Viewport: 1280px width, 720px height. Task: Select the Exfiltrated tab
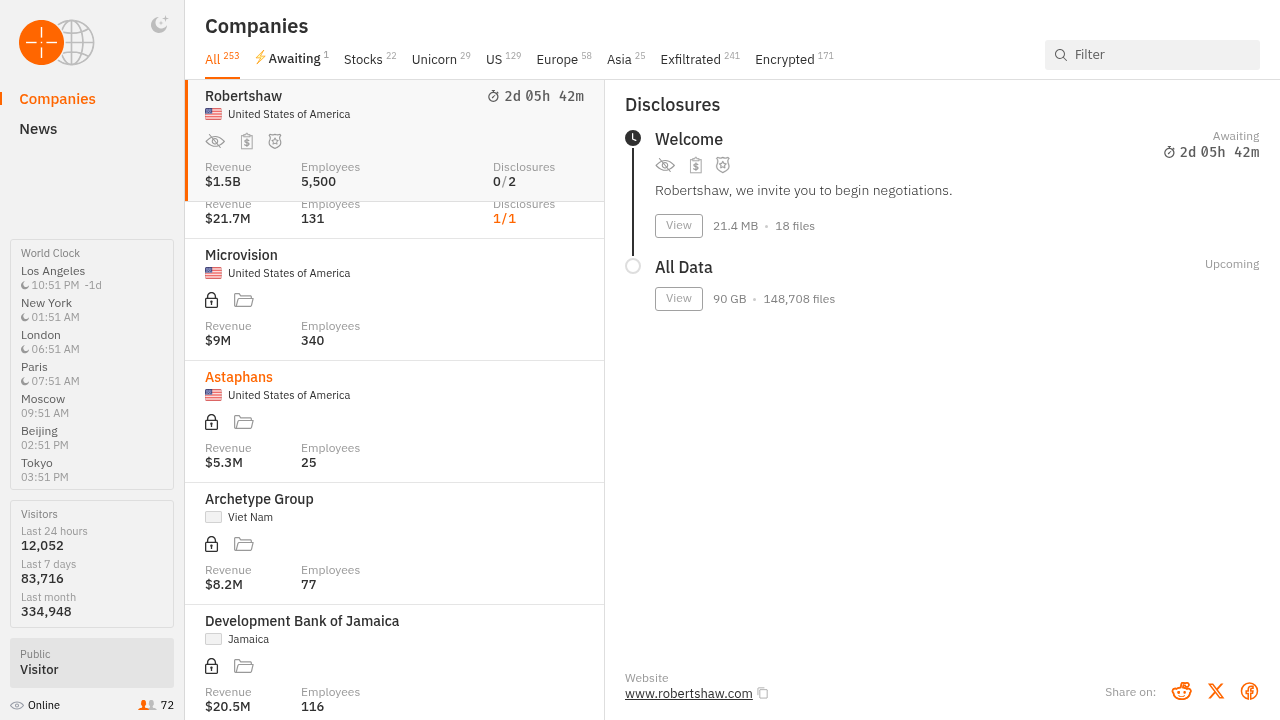pos(700,59)
